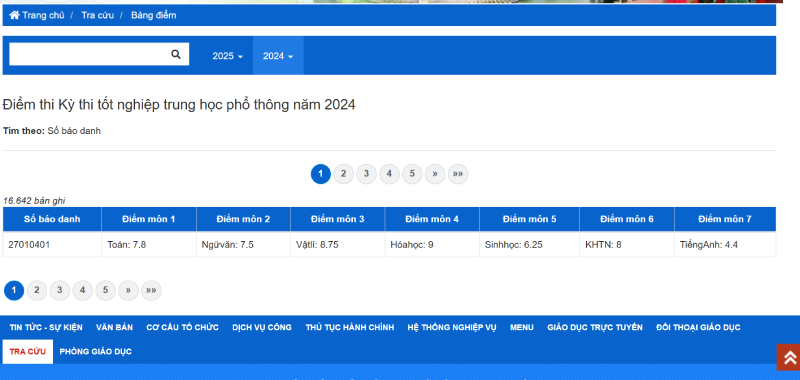Click the scroll-to-top double chevron icon

coord(790,357)
